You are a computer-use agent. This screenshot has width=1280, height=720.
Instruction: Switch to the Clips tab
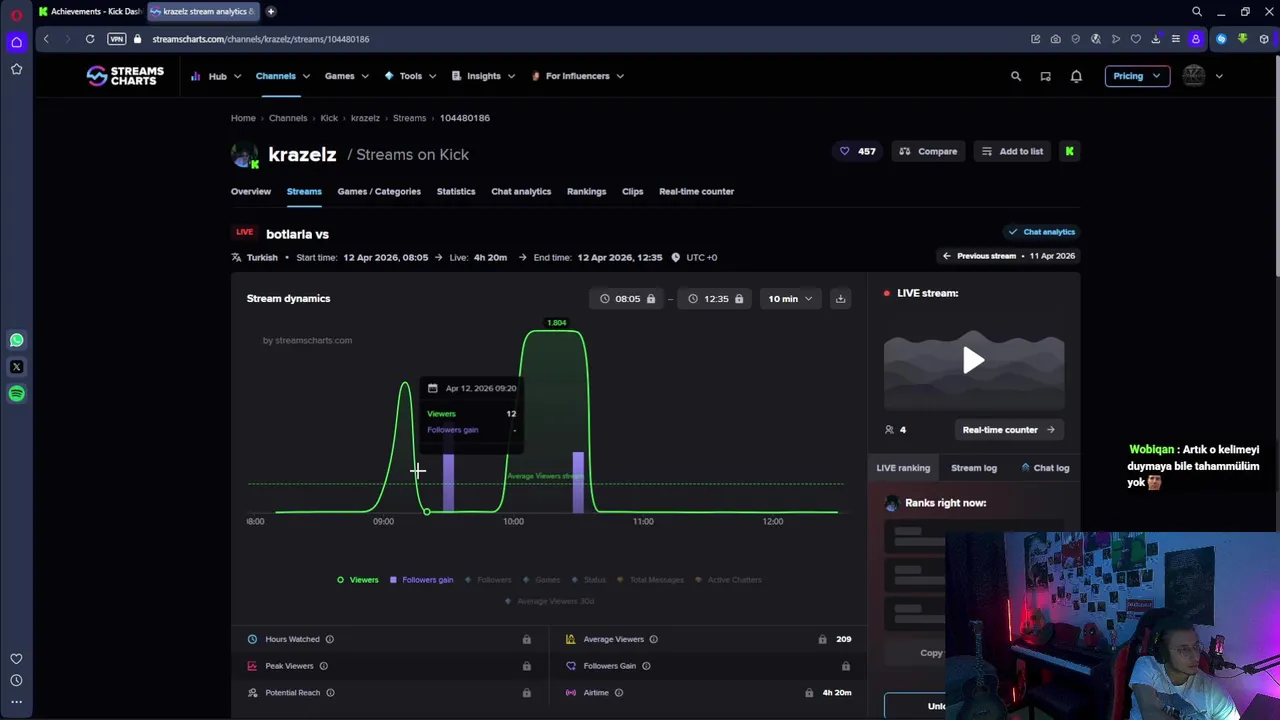pyautogui.click(x=632, y=191)
